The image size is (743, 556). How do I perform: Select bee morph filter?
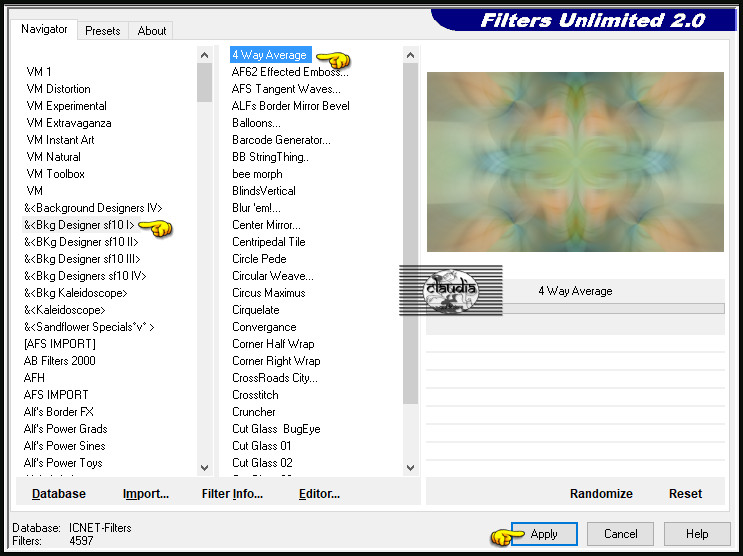(x=257, y=174)
